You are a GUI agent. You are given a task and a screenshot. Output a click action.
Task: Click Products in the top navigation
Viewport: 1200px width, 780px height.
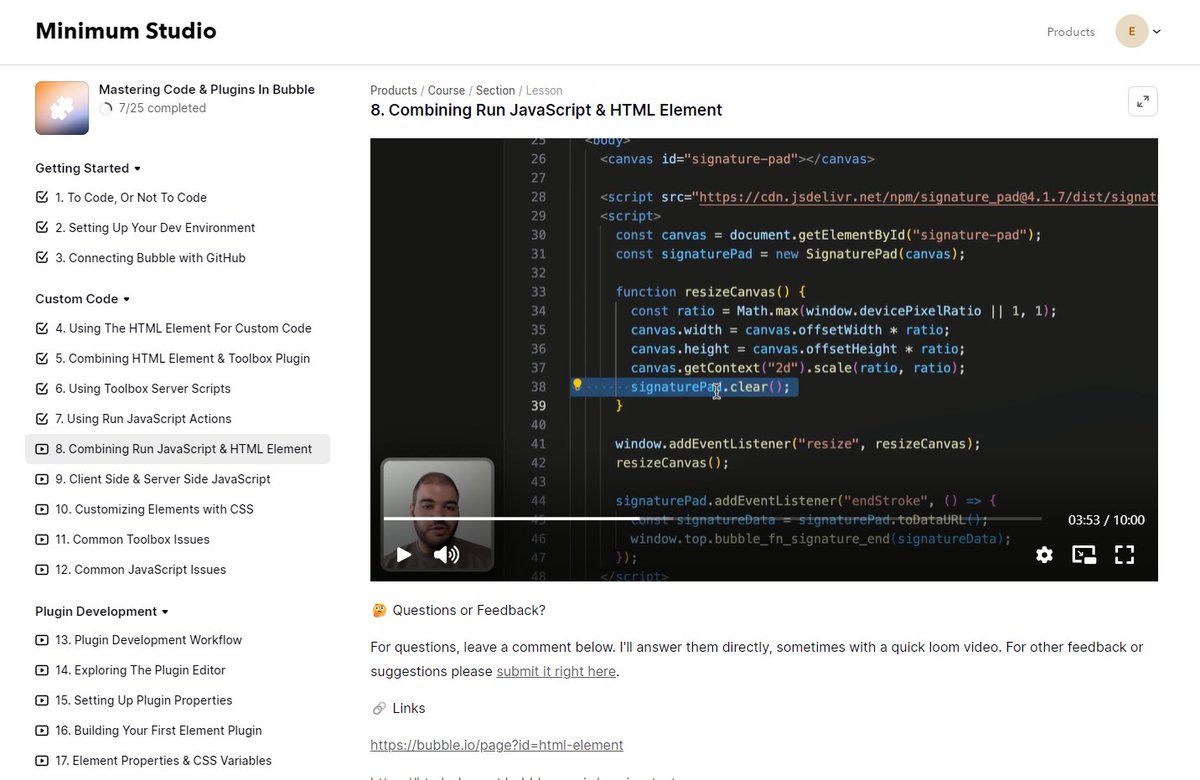[x=1071, y=32]
